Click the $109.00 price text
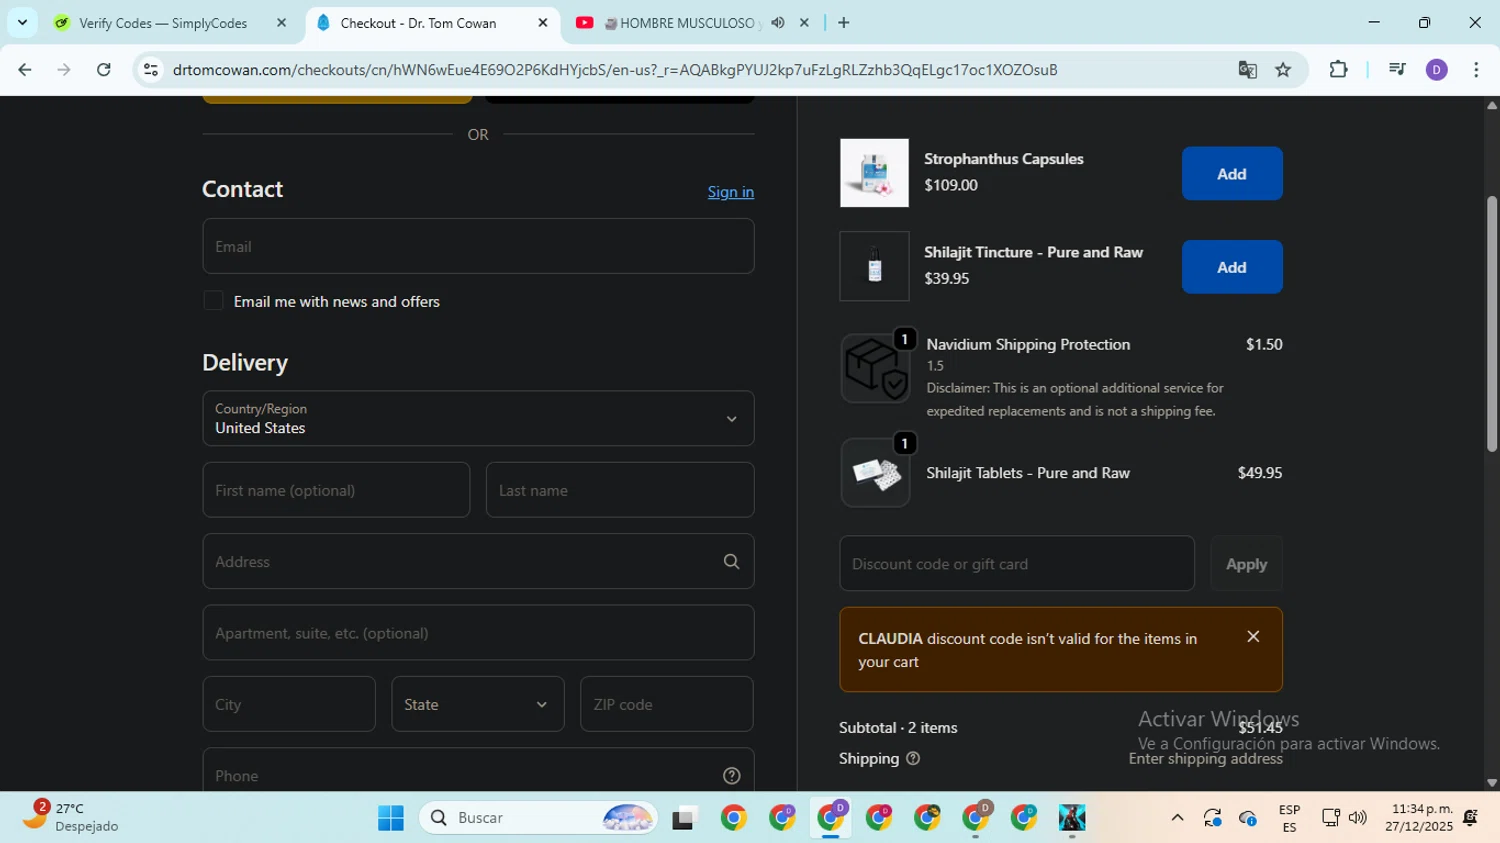 (x=951, y=185)
